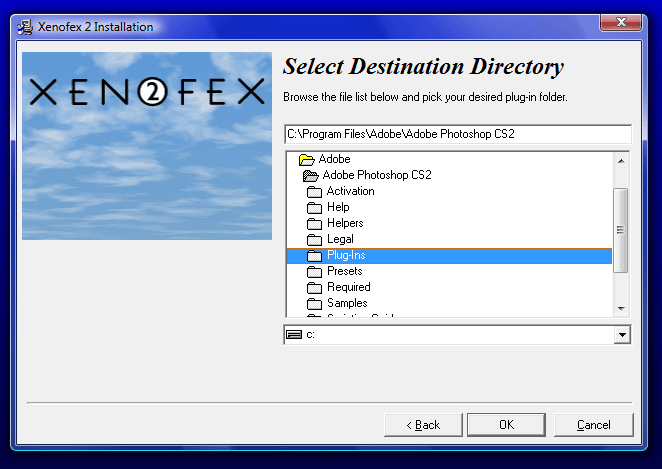Click the Required folder icon

[x=314, y=287]
